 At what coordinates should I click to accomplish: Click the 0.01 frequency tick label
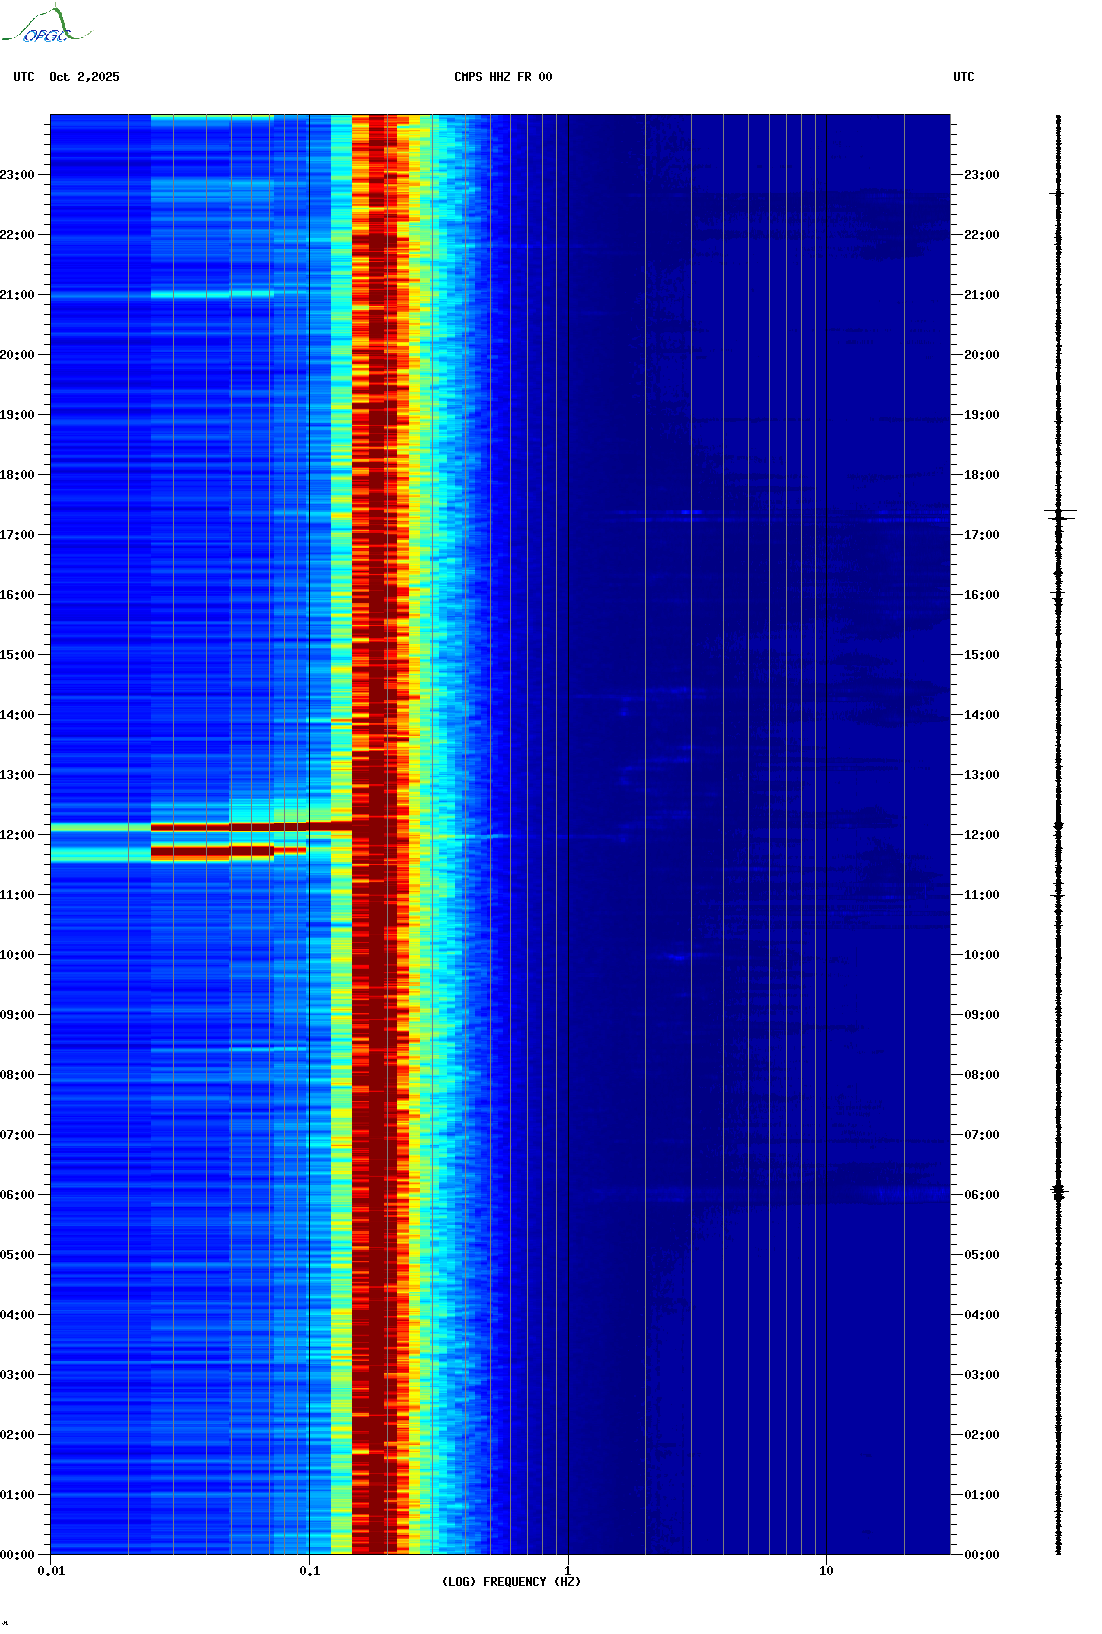point(51,1571)
